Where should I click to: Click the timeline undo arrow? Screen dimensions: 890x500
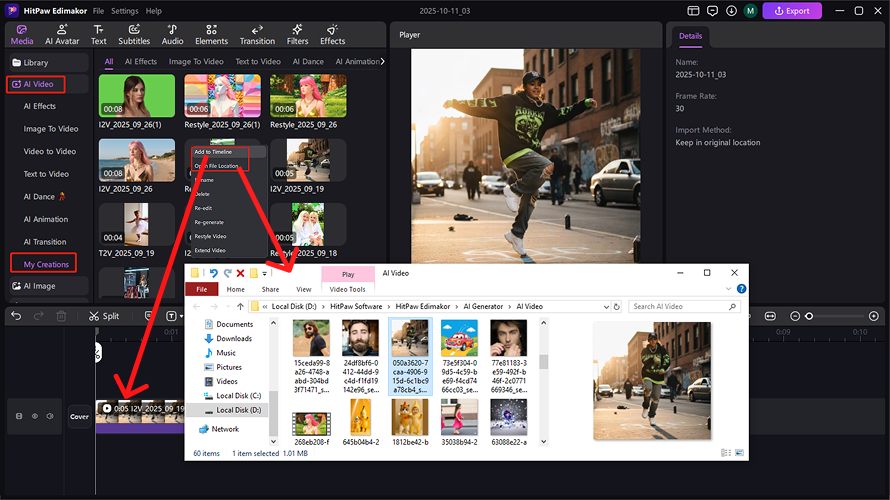pos(16,316)
